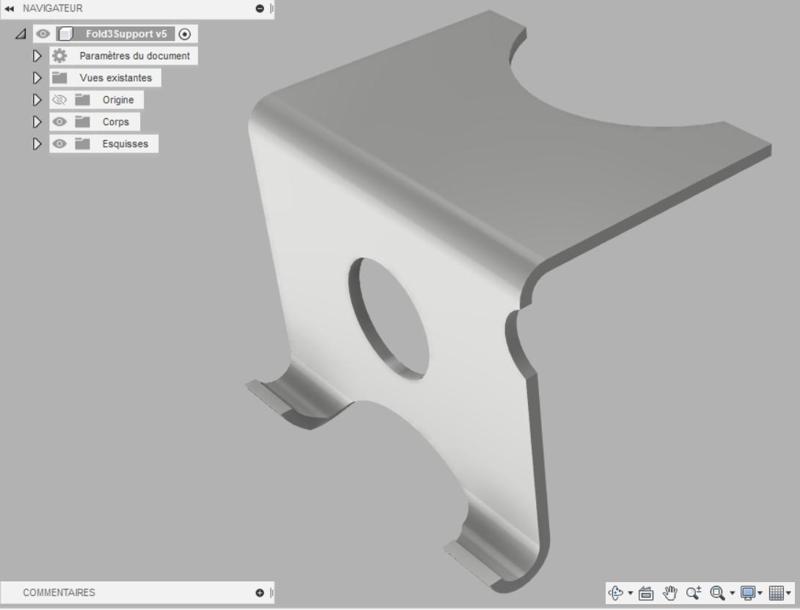The height and width of the screenshot is (610, 800).
Task: Activate the Look At tool
Action: pos(646,593)
